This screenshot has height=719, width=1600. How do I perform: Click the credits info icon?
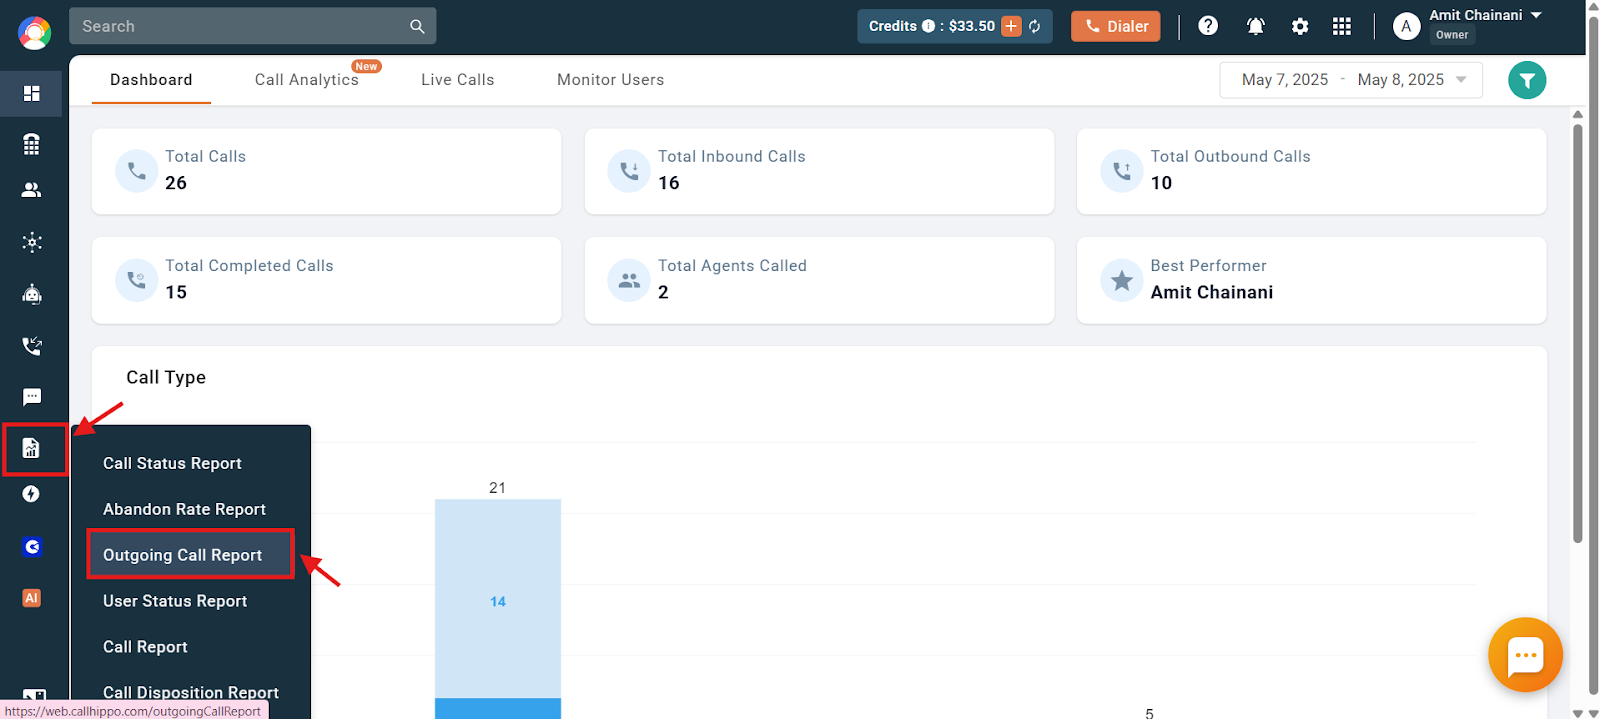(928, 26)
